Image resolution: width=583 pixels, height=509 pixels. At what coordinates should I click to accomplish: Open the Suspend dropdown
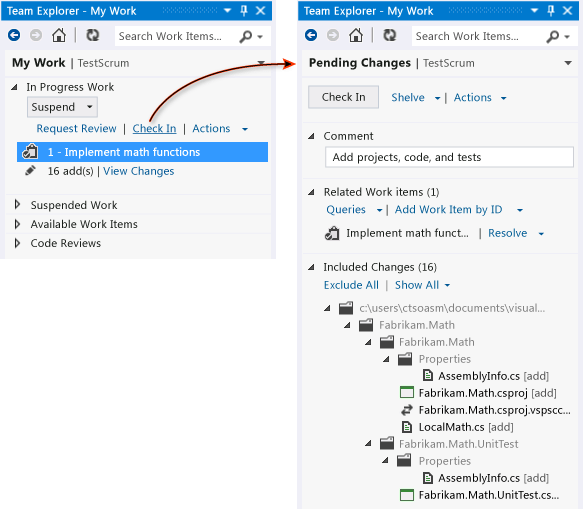tap(62, 107)
